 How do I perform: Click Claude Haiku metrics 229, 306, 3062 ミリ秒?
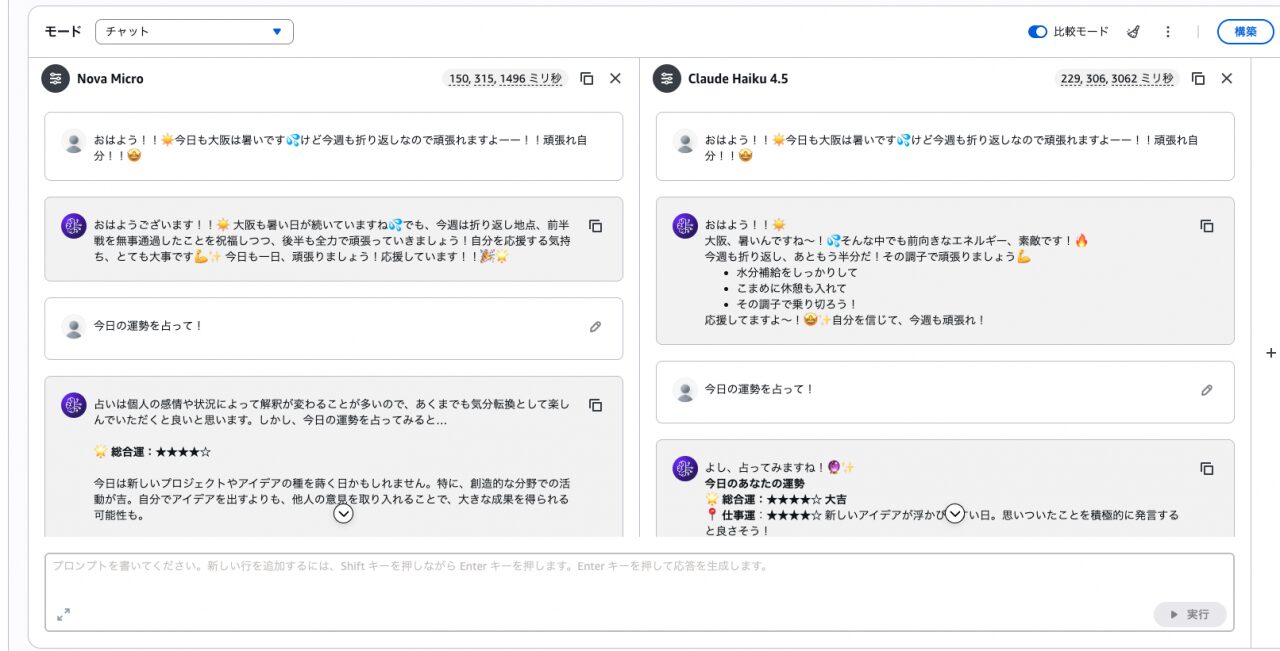coord(1116,79)
